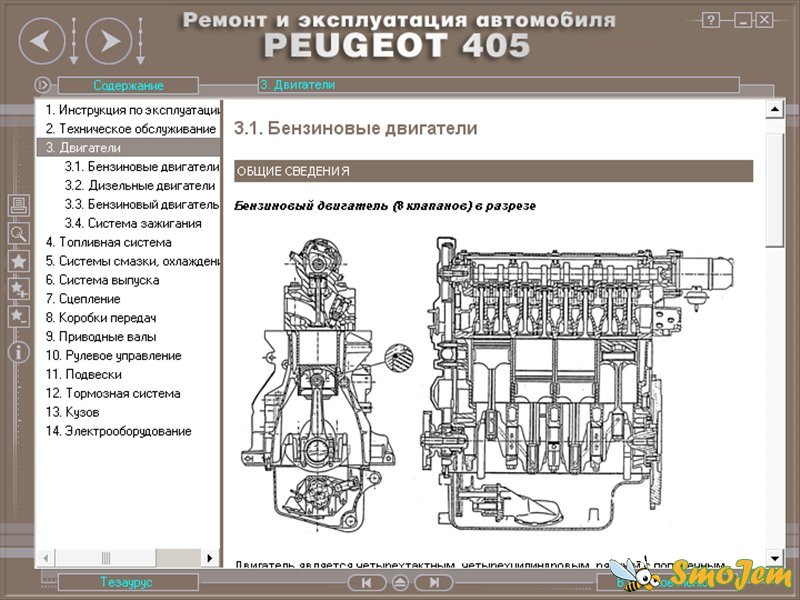Add bookmark with star-plus icon
Viewport: 800px width, 600px height.
point(19,289)
